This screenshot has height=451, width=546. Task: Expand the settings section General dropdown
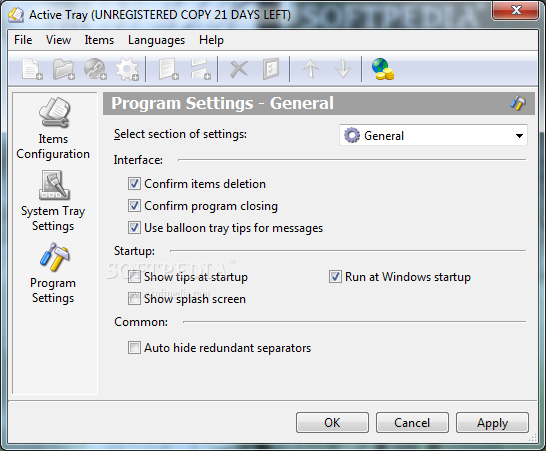[x=433, y=135]
